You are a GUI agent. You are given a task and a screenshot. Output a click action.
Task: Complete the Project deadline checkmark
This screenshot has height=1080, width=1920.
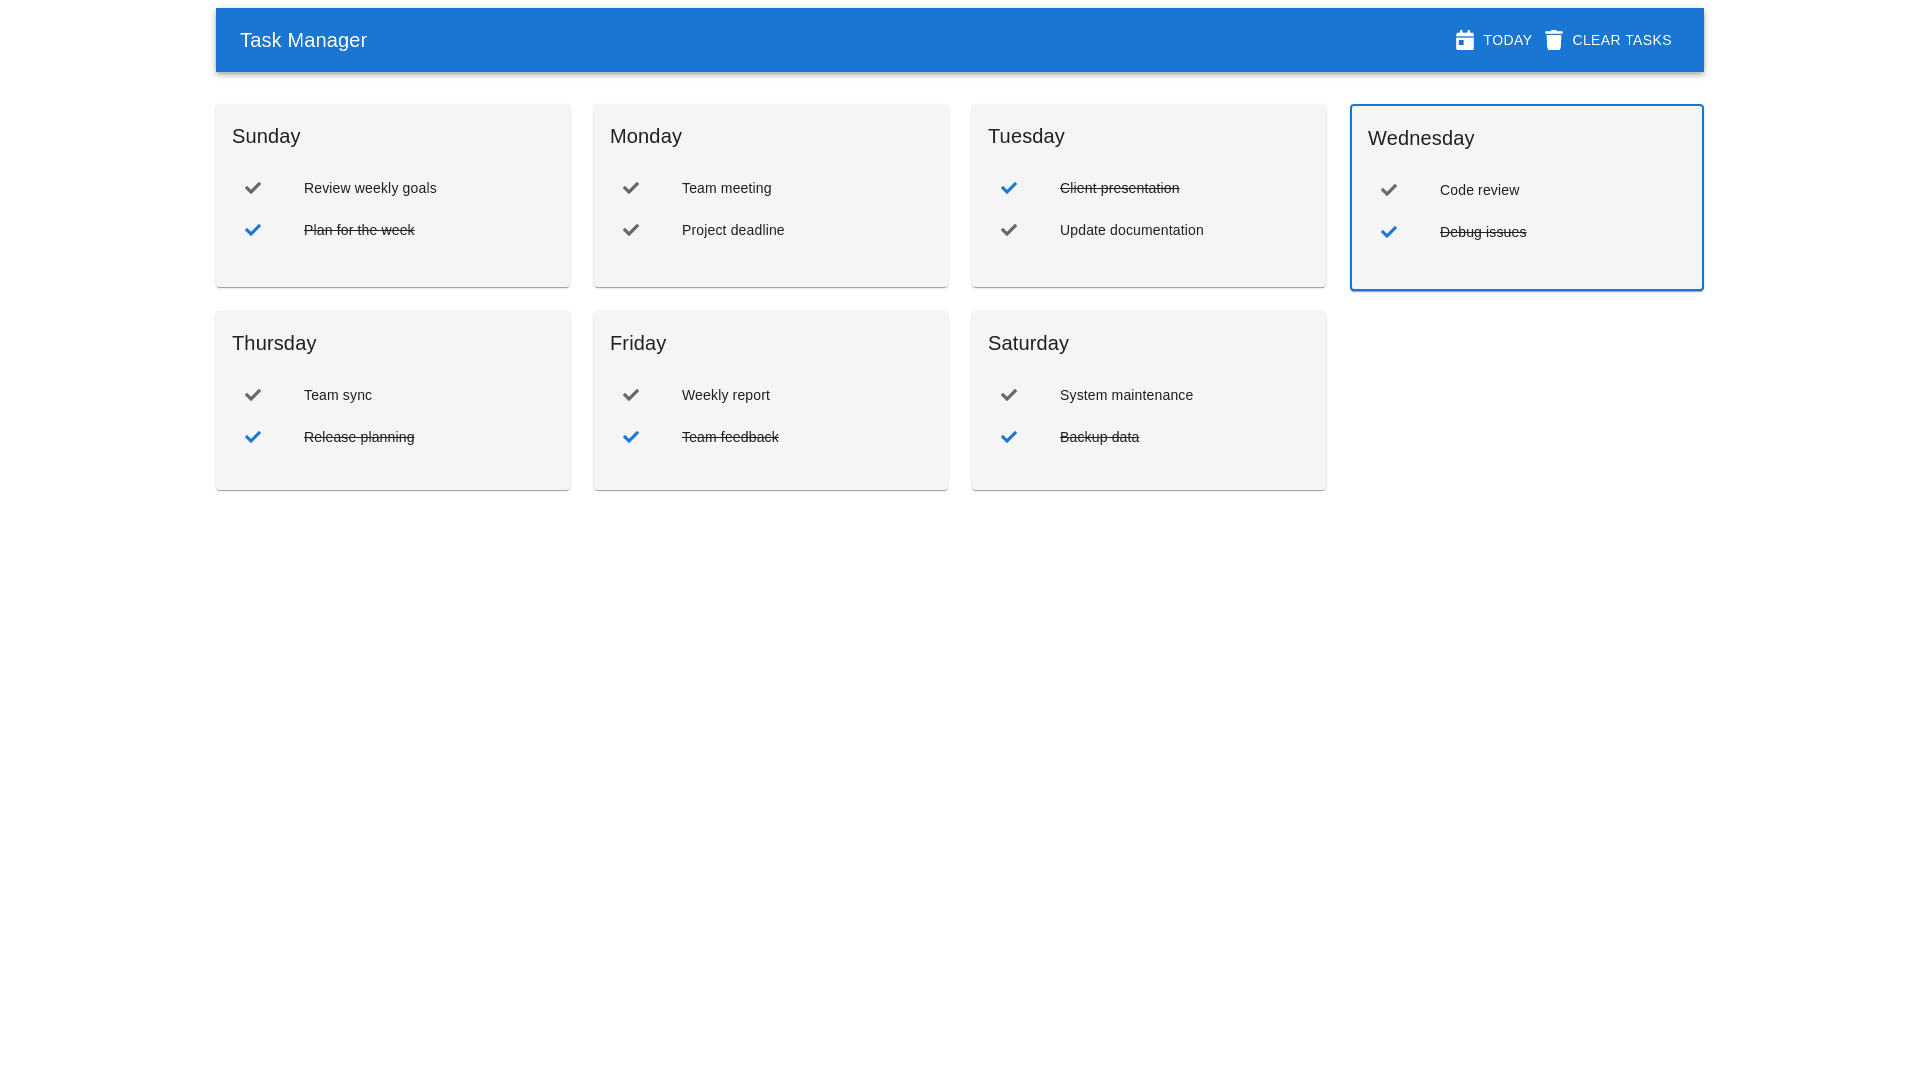[631, 230]
